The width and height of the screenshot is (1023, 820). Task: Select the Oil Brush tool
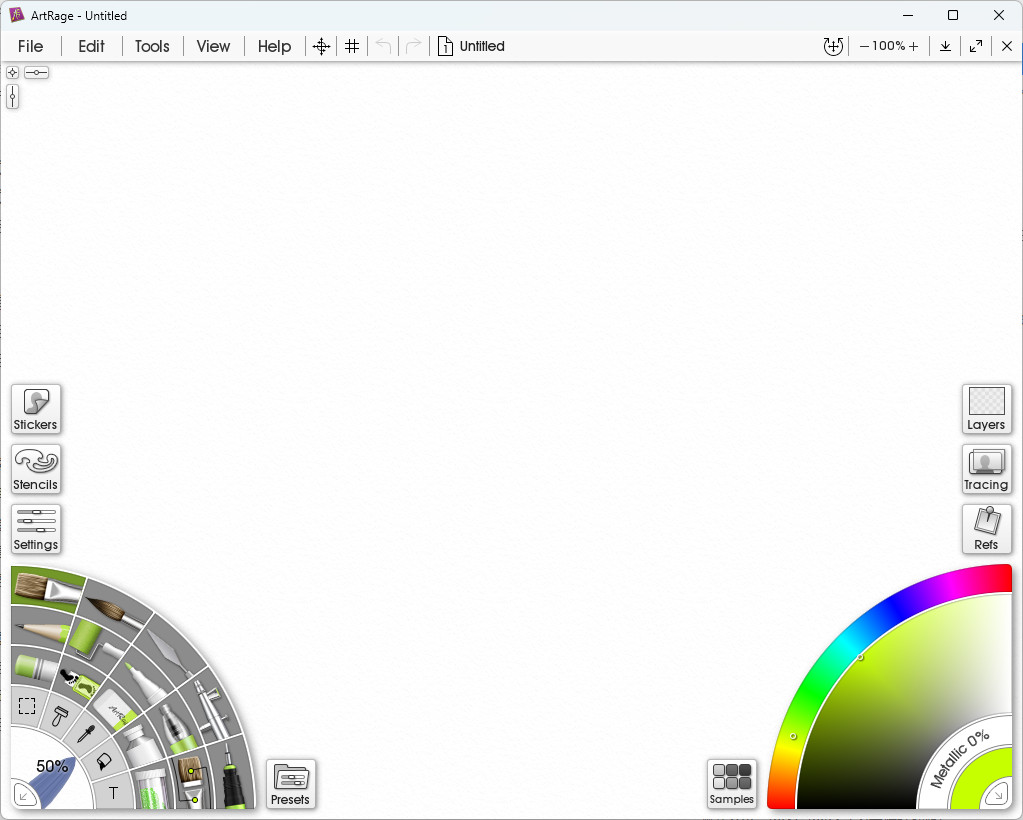(x=46, y=587)
